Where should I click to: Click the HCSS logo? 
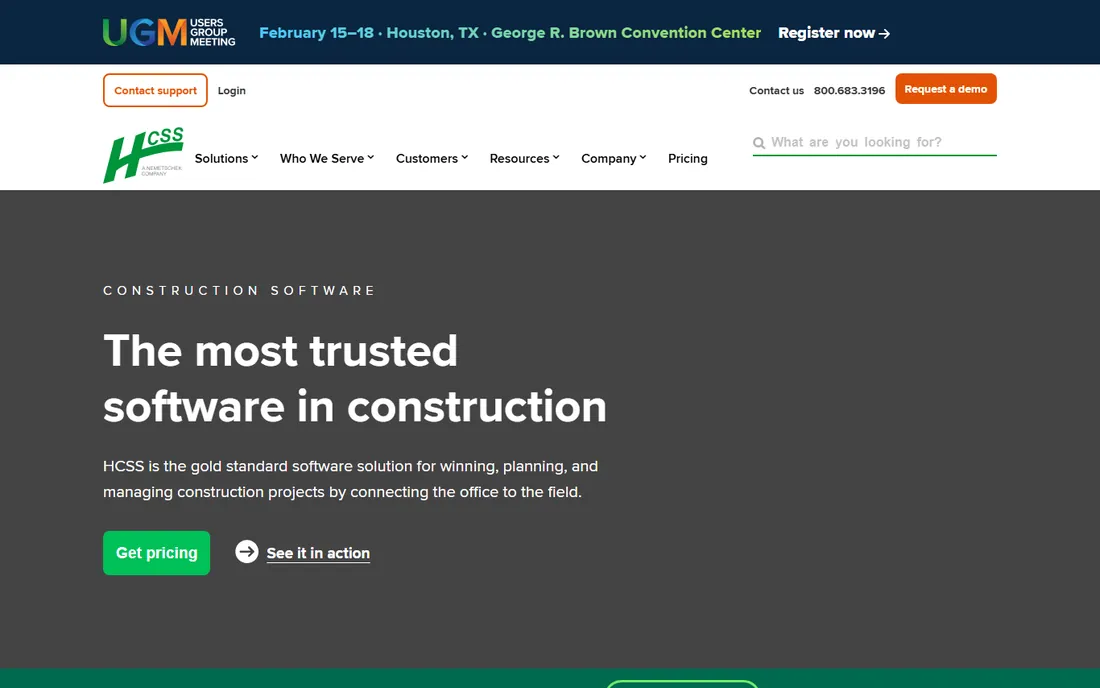pos(143,155)
